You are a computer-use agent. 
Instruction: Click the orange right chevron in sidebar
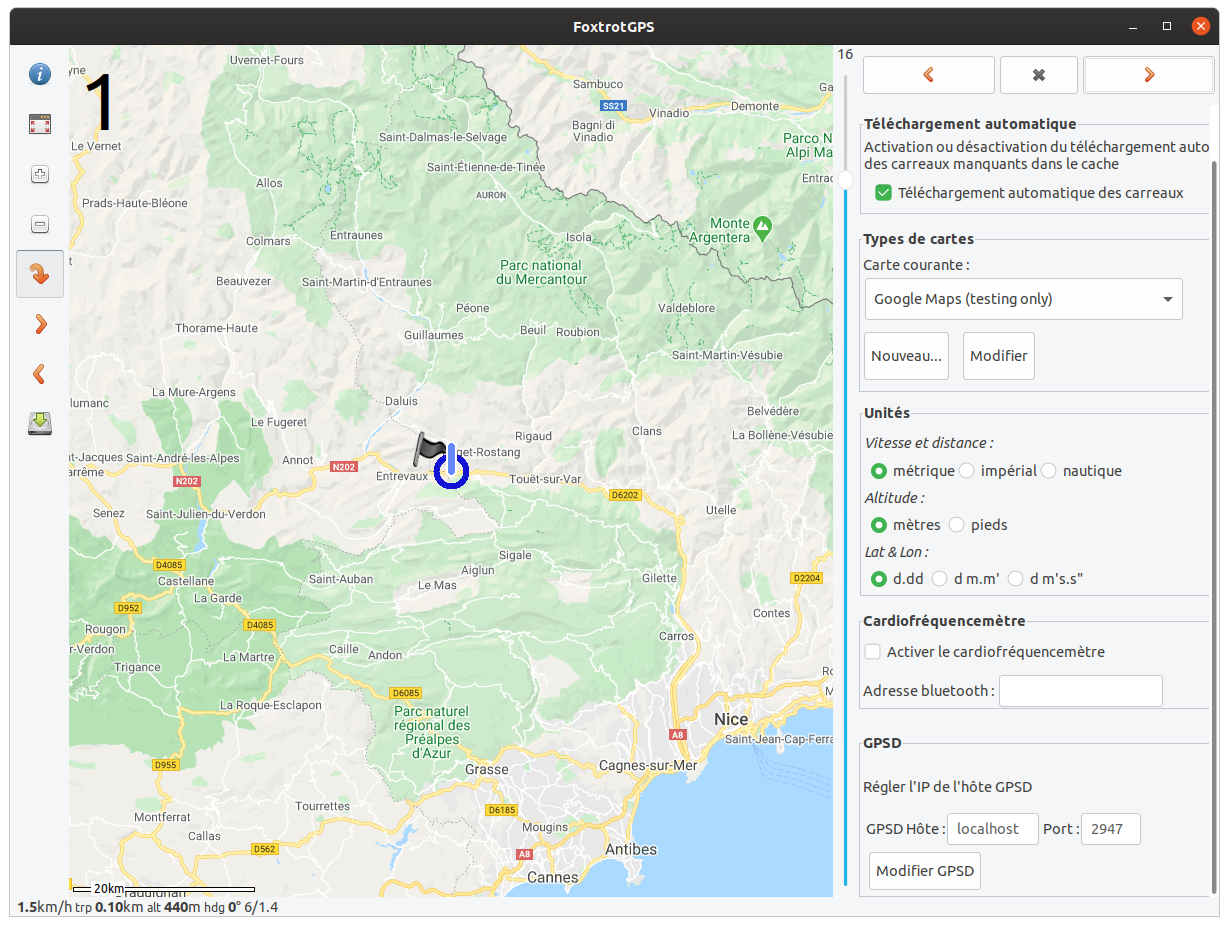coord(40,324)
